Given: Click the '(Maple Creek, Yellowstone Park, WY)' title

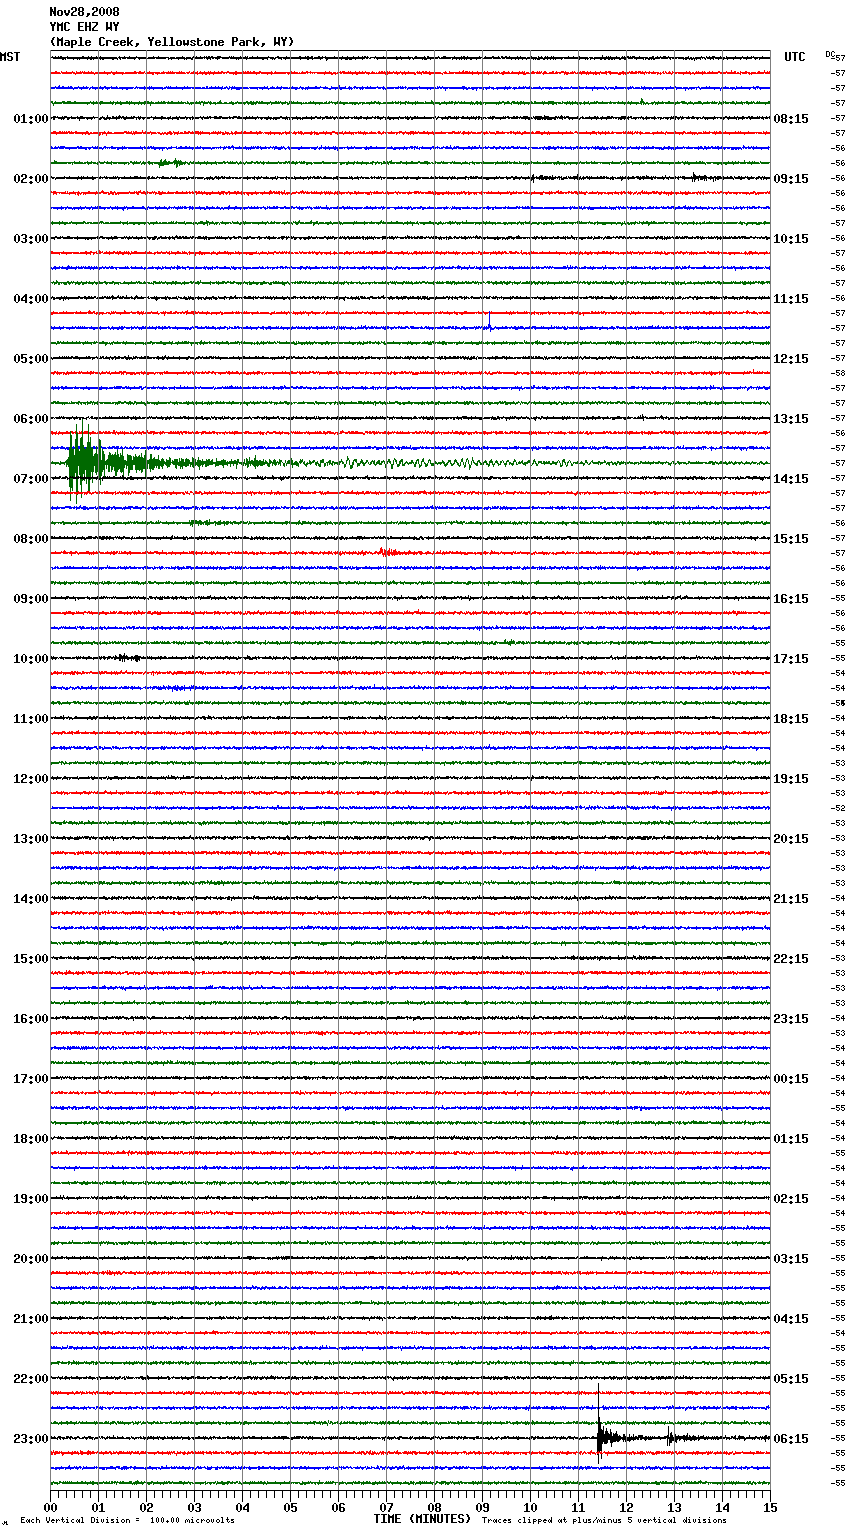Looking at the screenshot, I should point(172,42).
